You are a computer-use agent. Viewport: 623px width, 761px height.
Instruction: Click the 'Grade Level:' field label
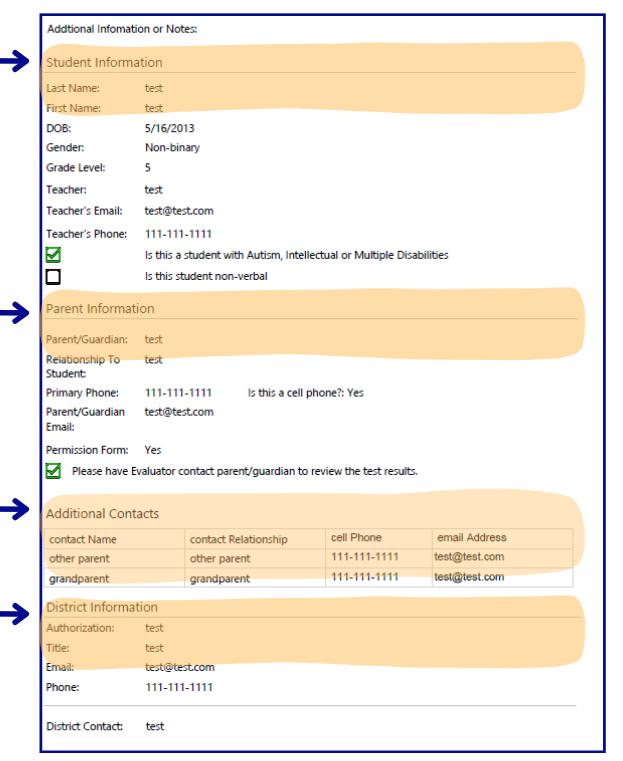[76, 167]
